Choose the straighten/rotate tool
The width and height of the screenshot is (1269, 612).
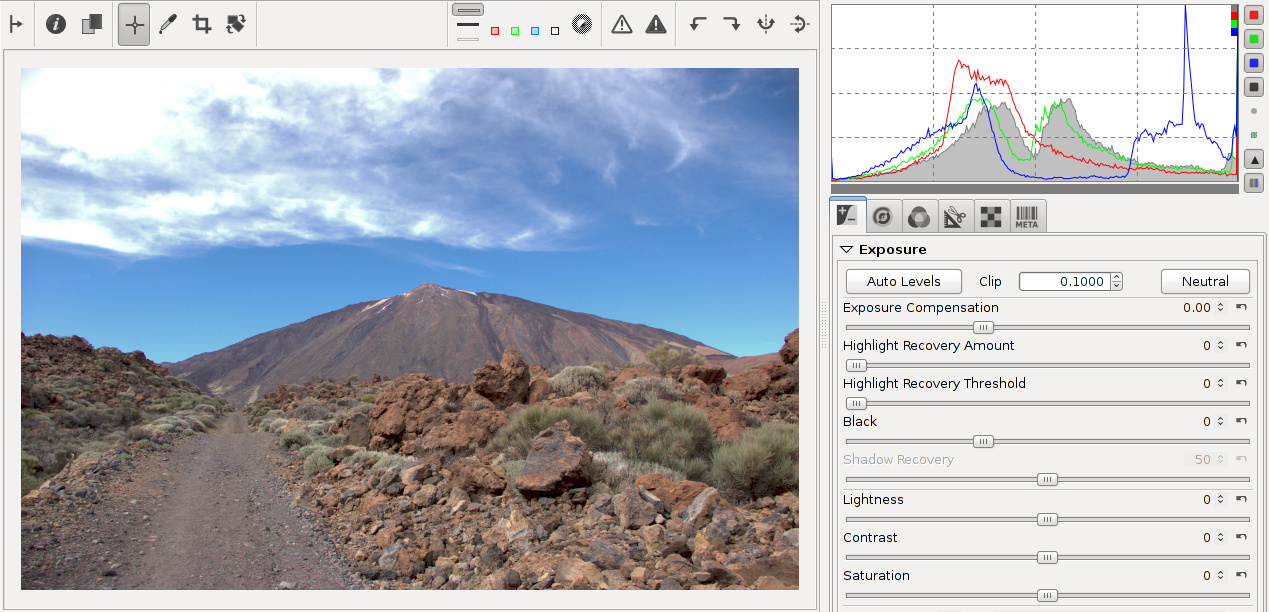(236, 24)
